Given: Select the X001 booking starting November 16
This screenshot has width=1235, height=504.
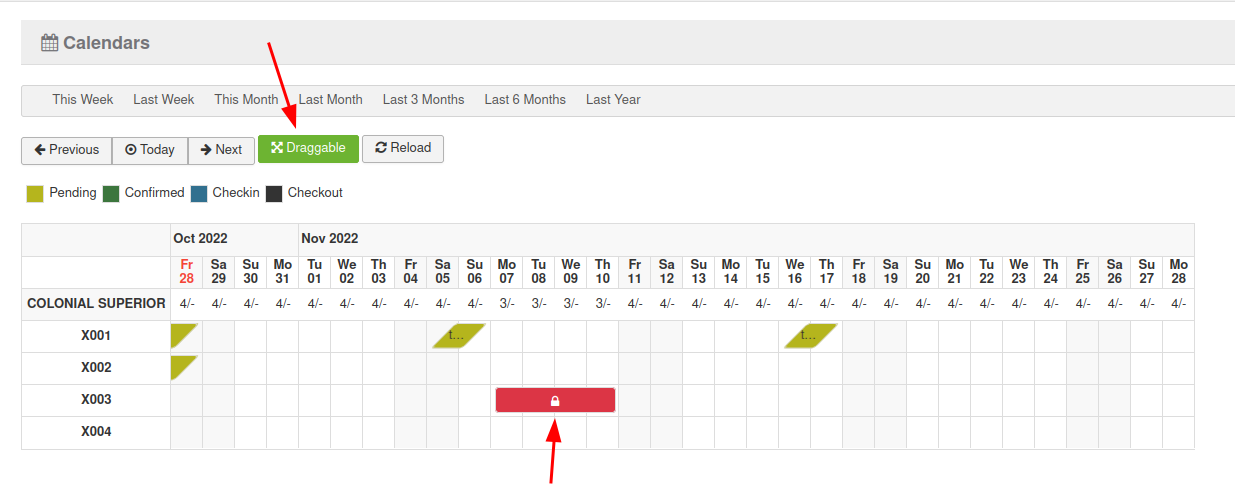Looking at the screenshot, I should coord(810,336).
